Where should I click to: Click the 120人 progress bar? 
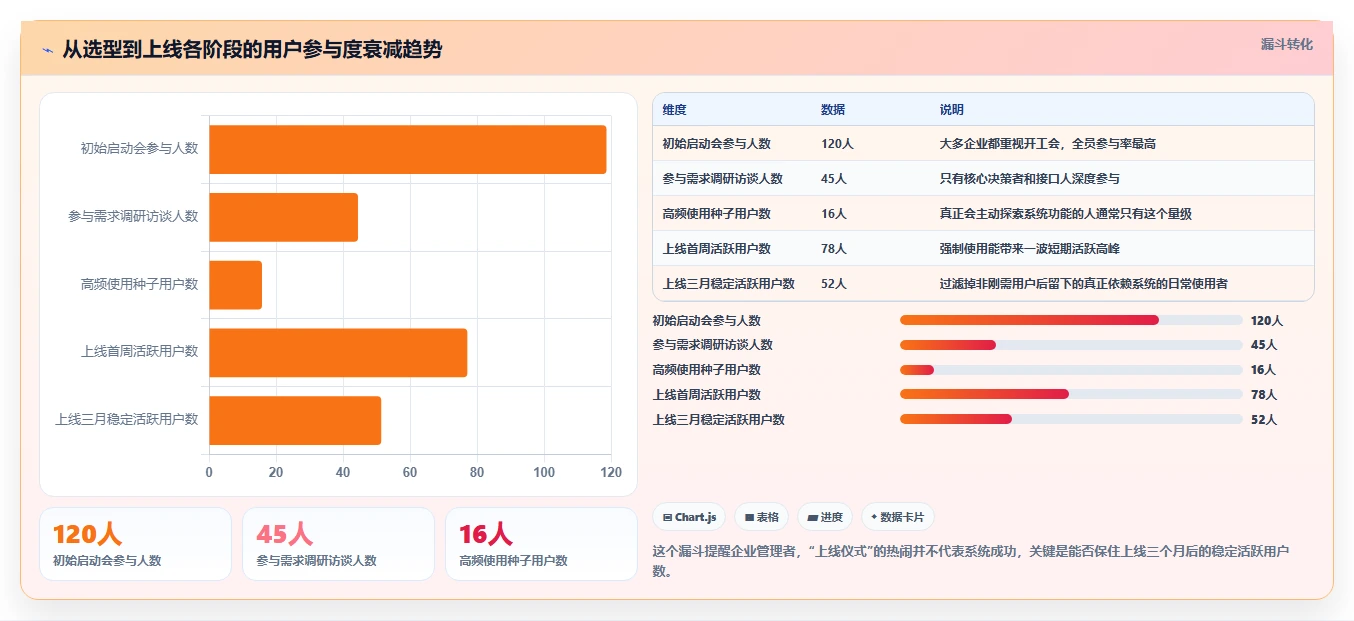[x=1071, y=320]
